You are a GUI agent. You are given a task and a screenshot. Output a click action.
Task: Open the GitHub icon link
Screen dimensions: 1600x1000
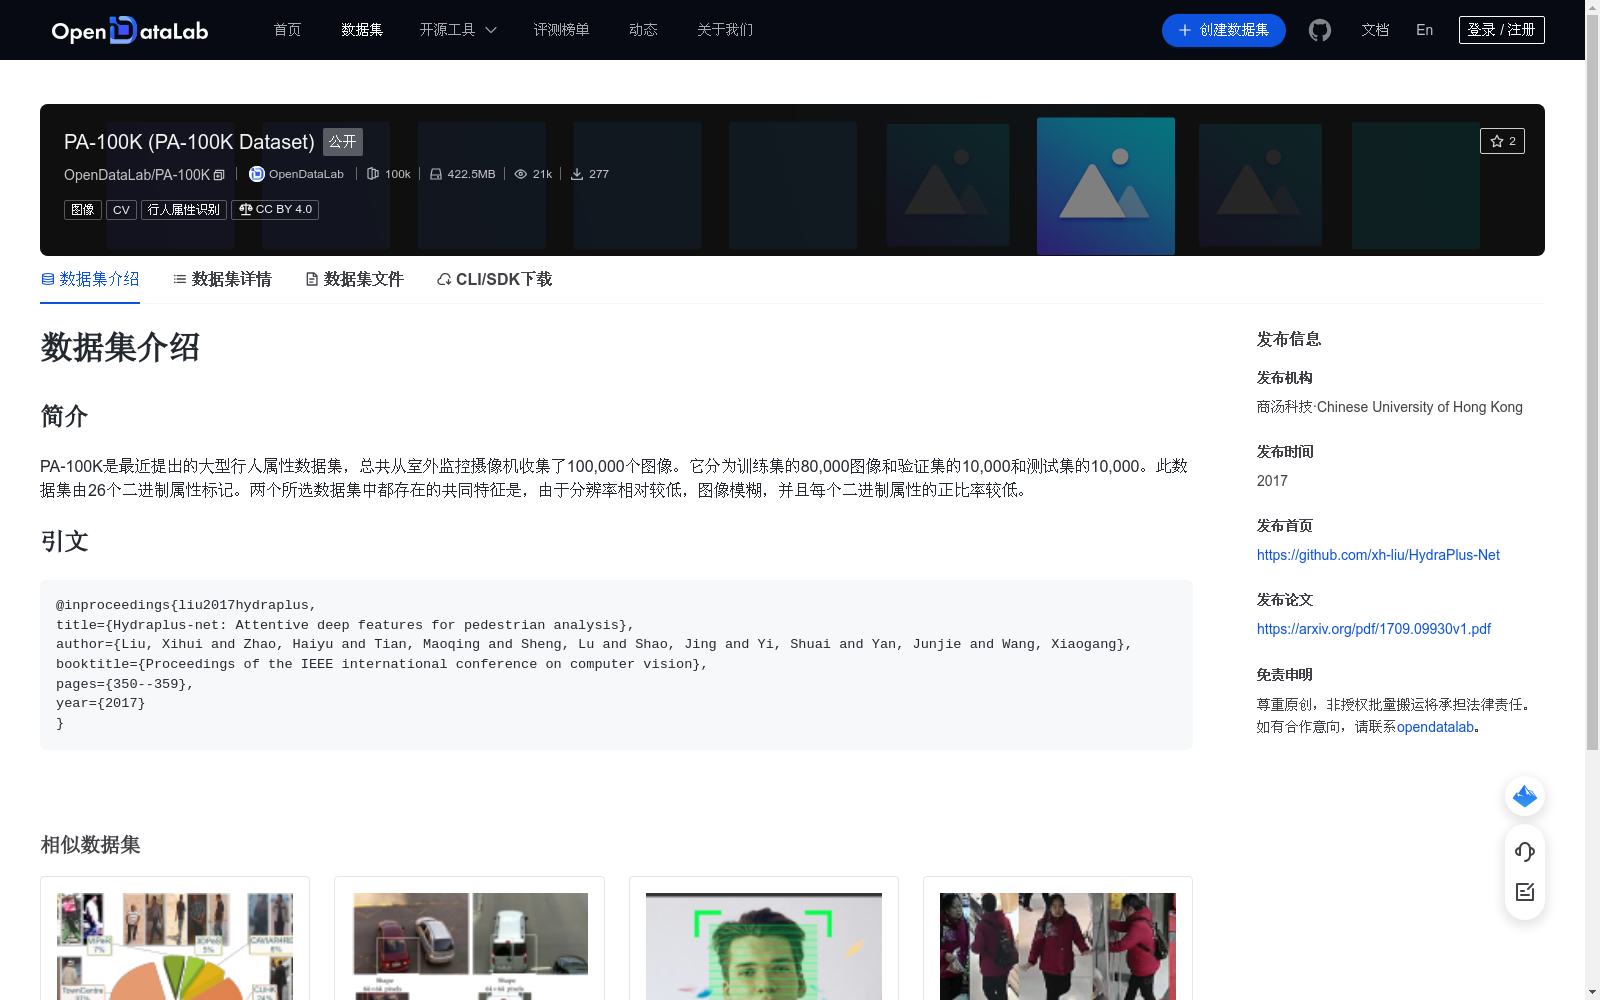click(1320, 30)
